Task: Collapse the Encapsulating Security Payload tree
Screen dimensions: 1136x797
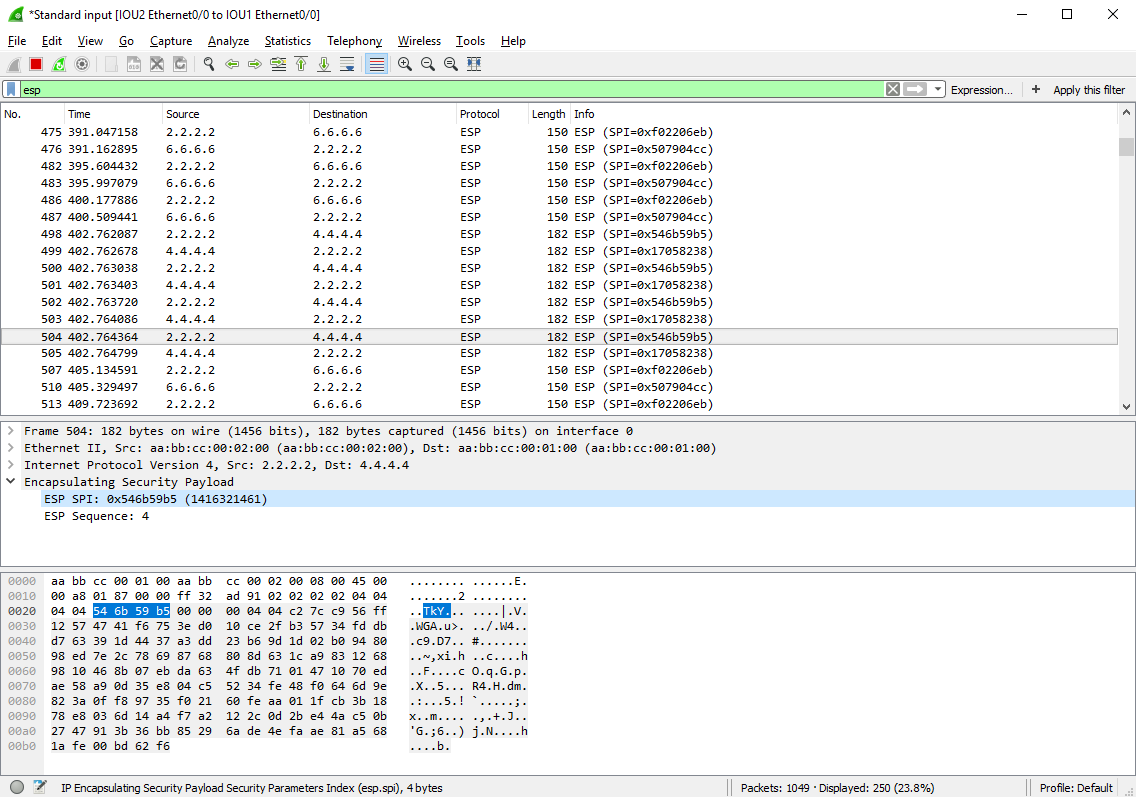Action: (x=11, y=482)
